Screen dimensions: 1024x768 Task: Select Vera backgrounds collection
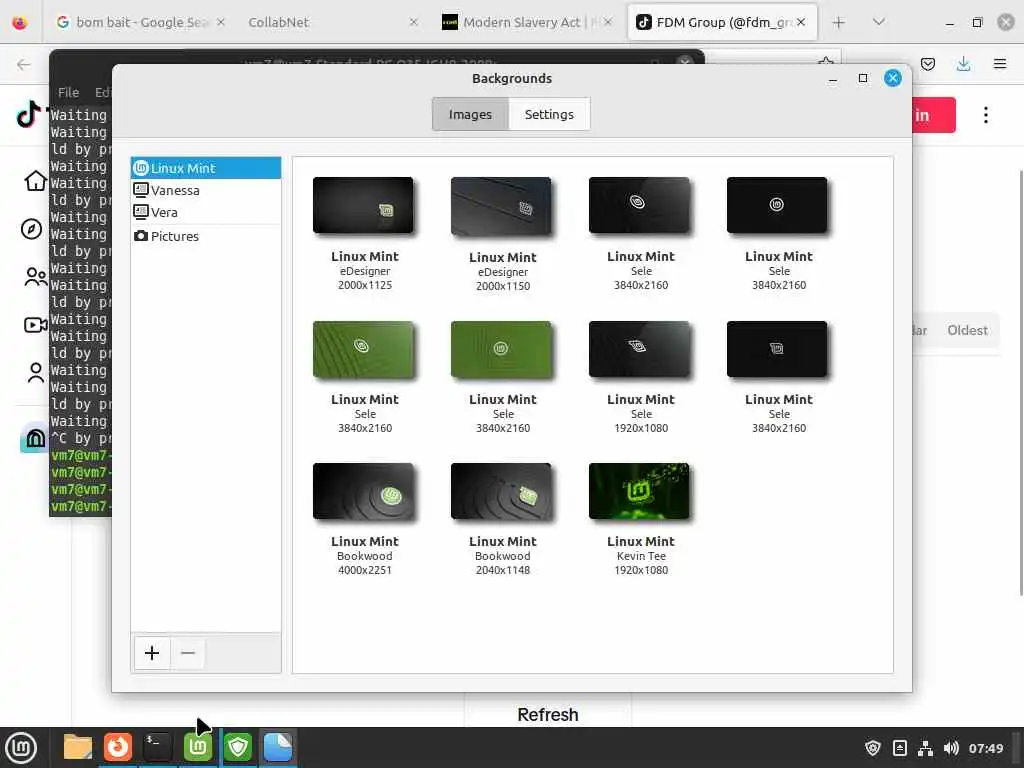point(206,212)
